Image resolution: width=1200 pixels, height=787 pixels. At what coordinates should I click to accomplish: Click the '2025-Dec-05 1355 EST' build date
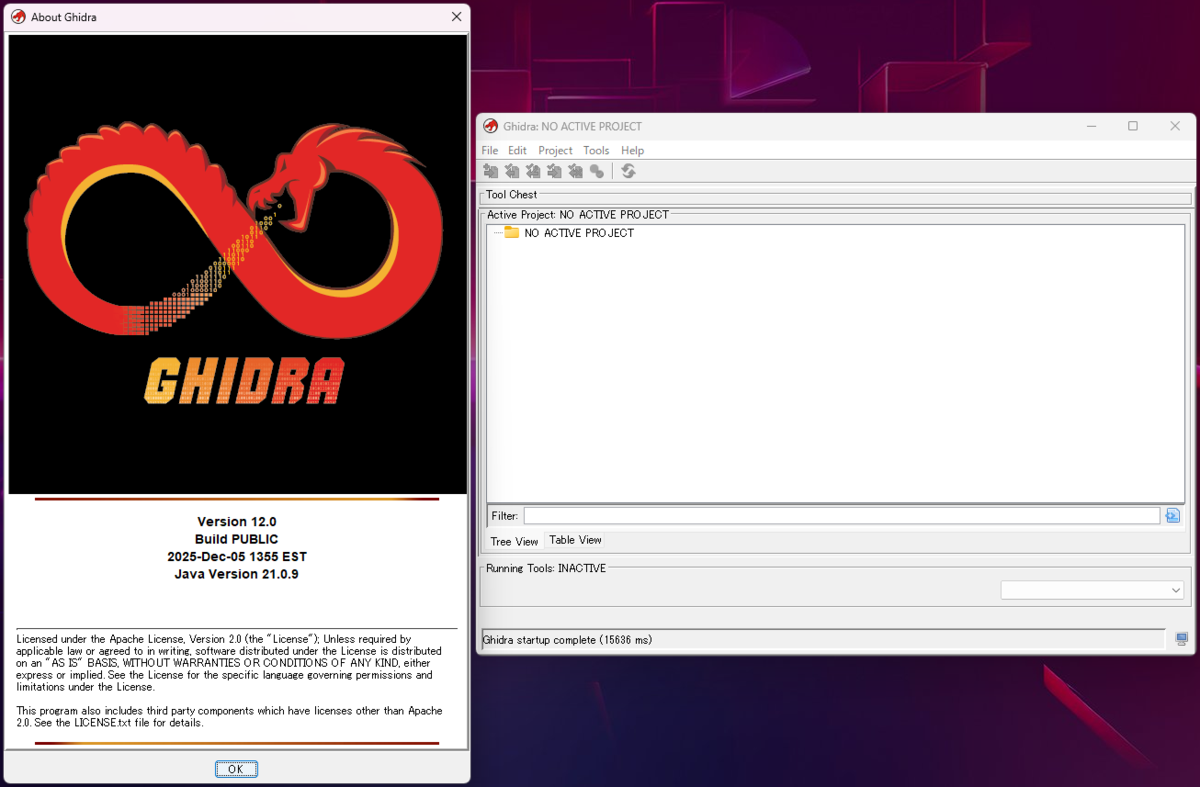237,557
